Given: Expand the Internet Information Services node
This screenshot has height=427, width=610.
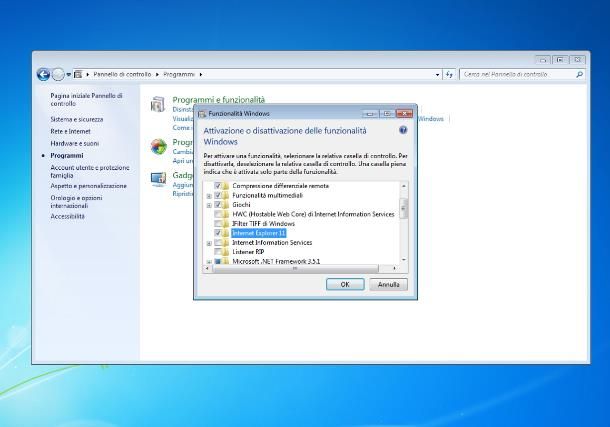Looking at the screenshot, I should click(x=209, y=243).
